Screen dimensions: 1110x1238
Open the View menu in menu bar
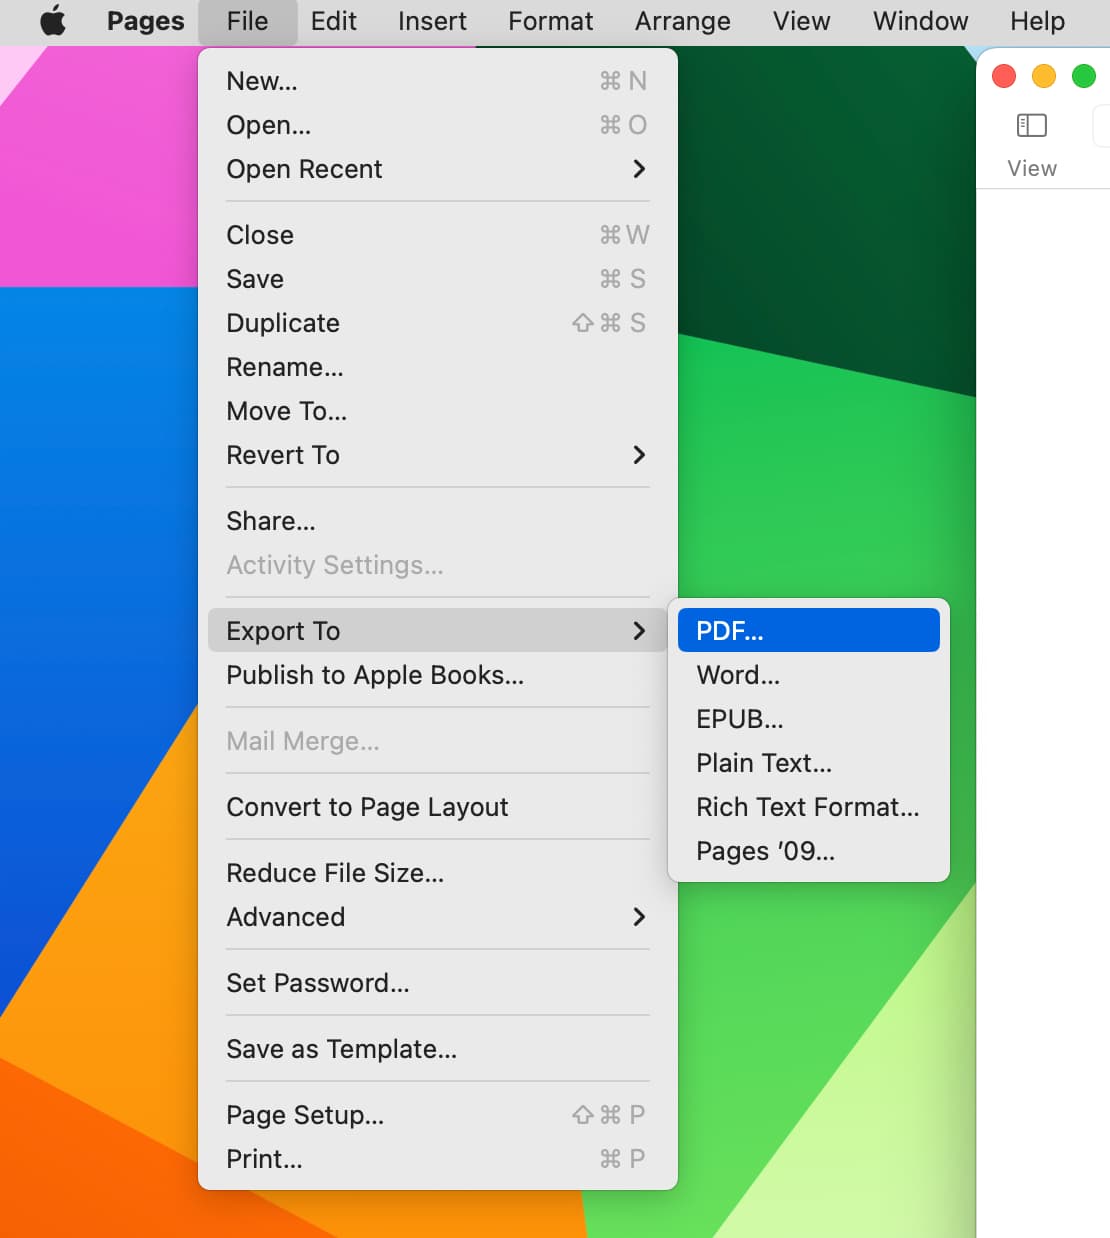[801, 21]
